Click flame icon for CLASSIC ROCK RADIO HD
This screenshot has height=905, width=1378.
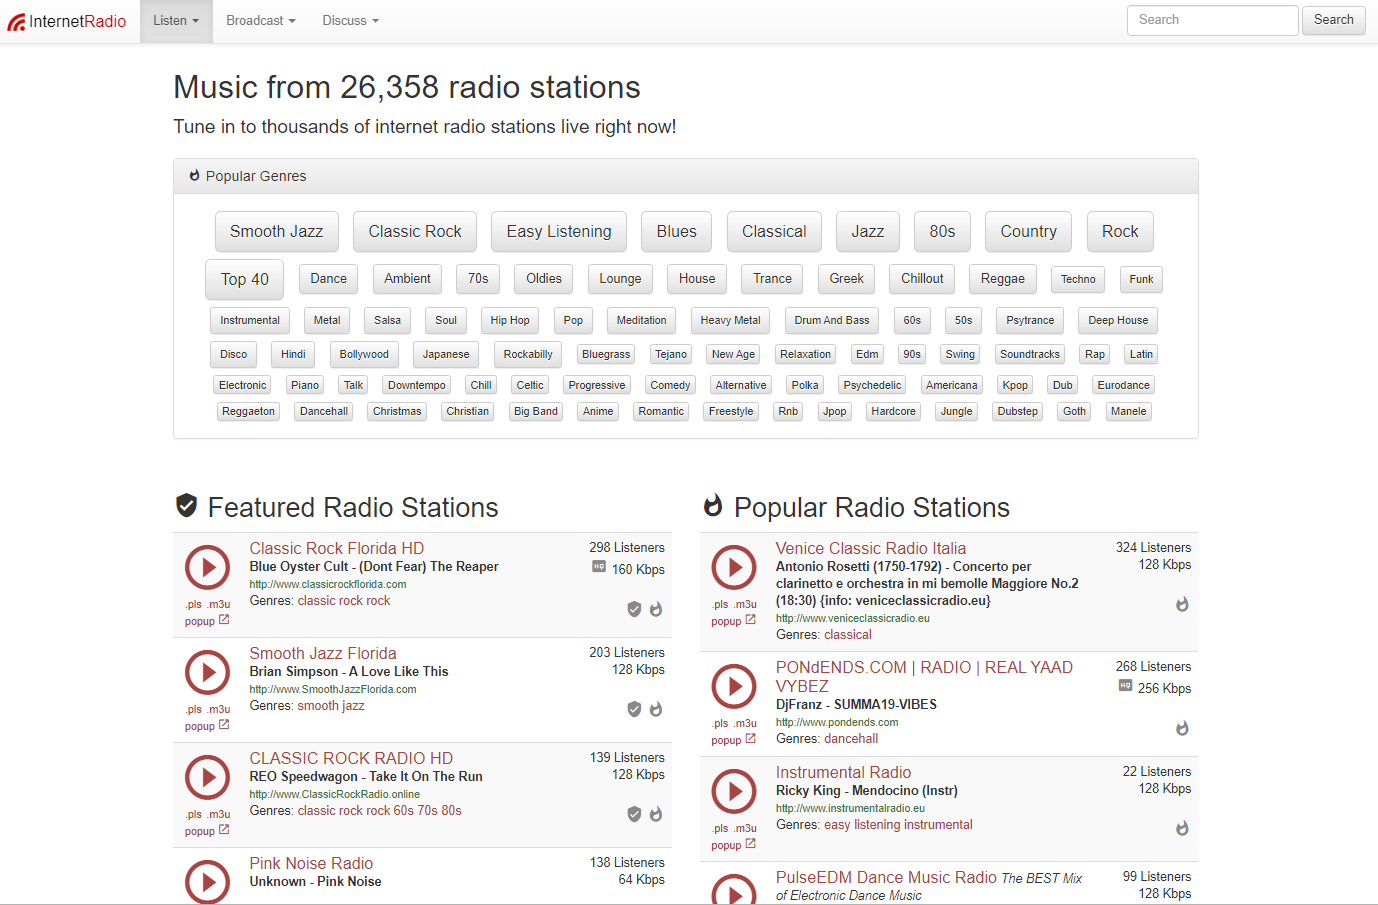coord(656,814)
